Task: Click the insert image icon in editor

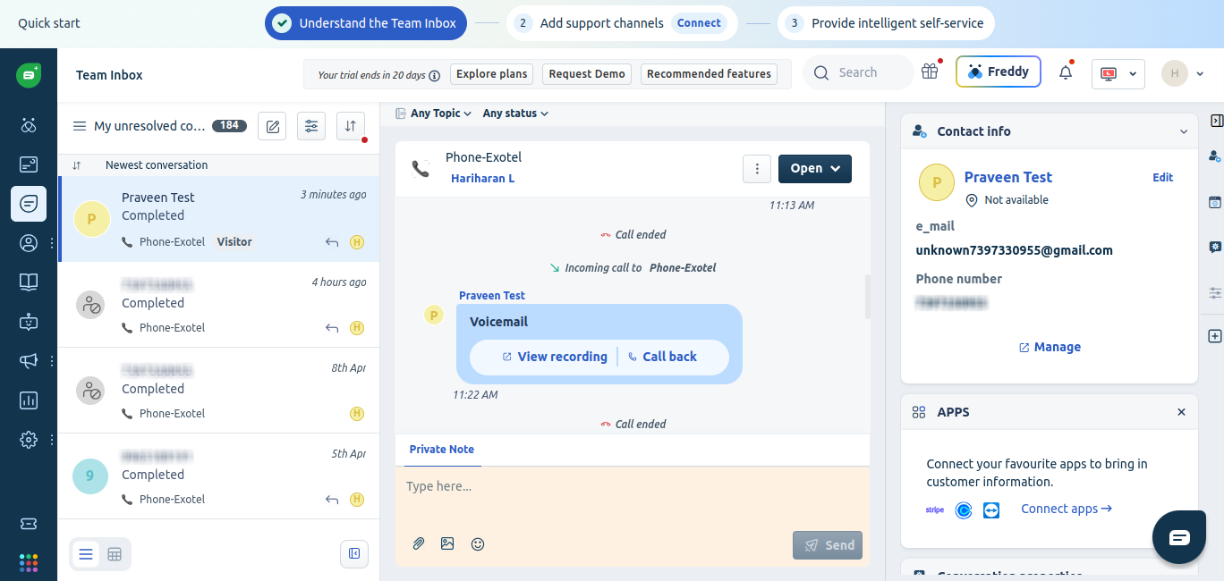Action: (x=448, y=544)
